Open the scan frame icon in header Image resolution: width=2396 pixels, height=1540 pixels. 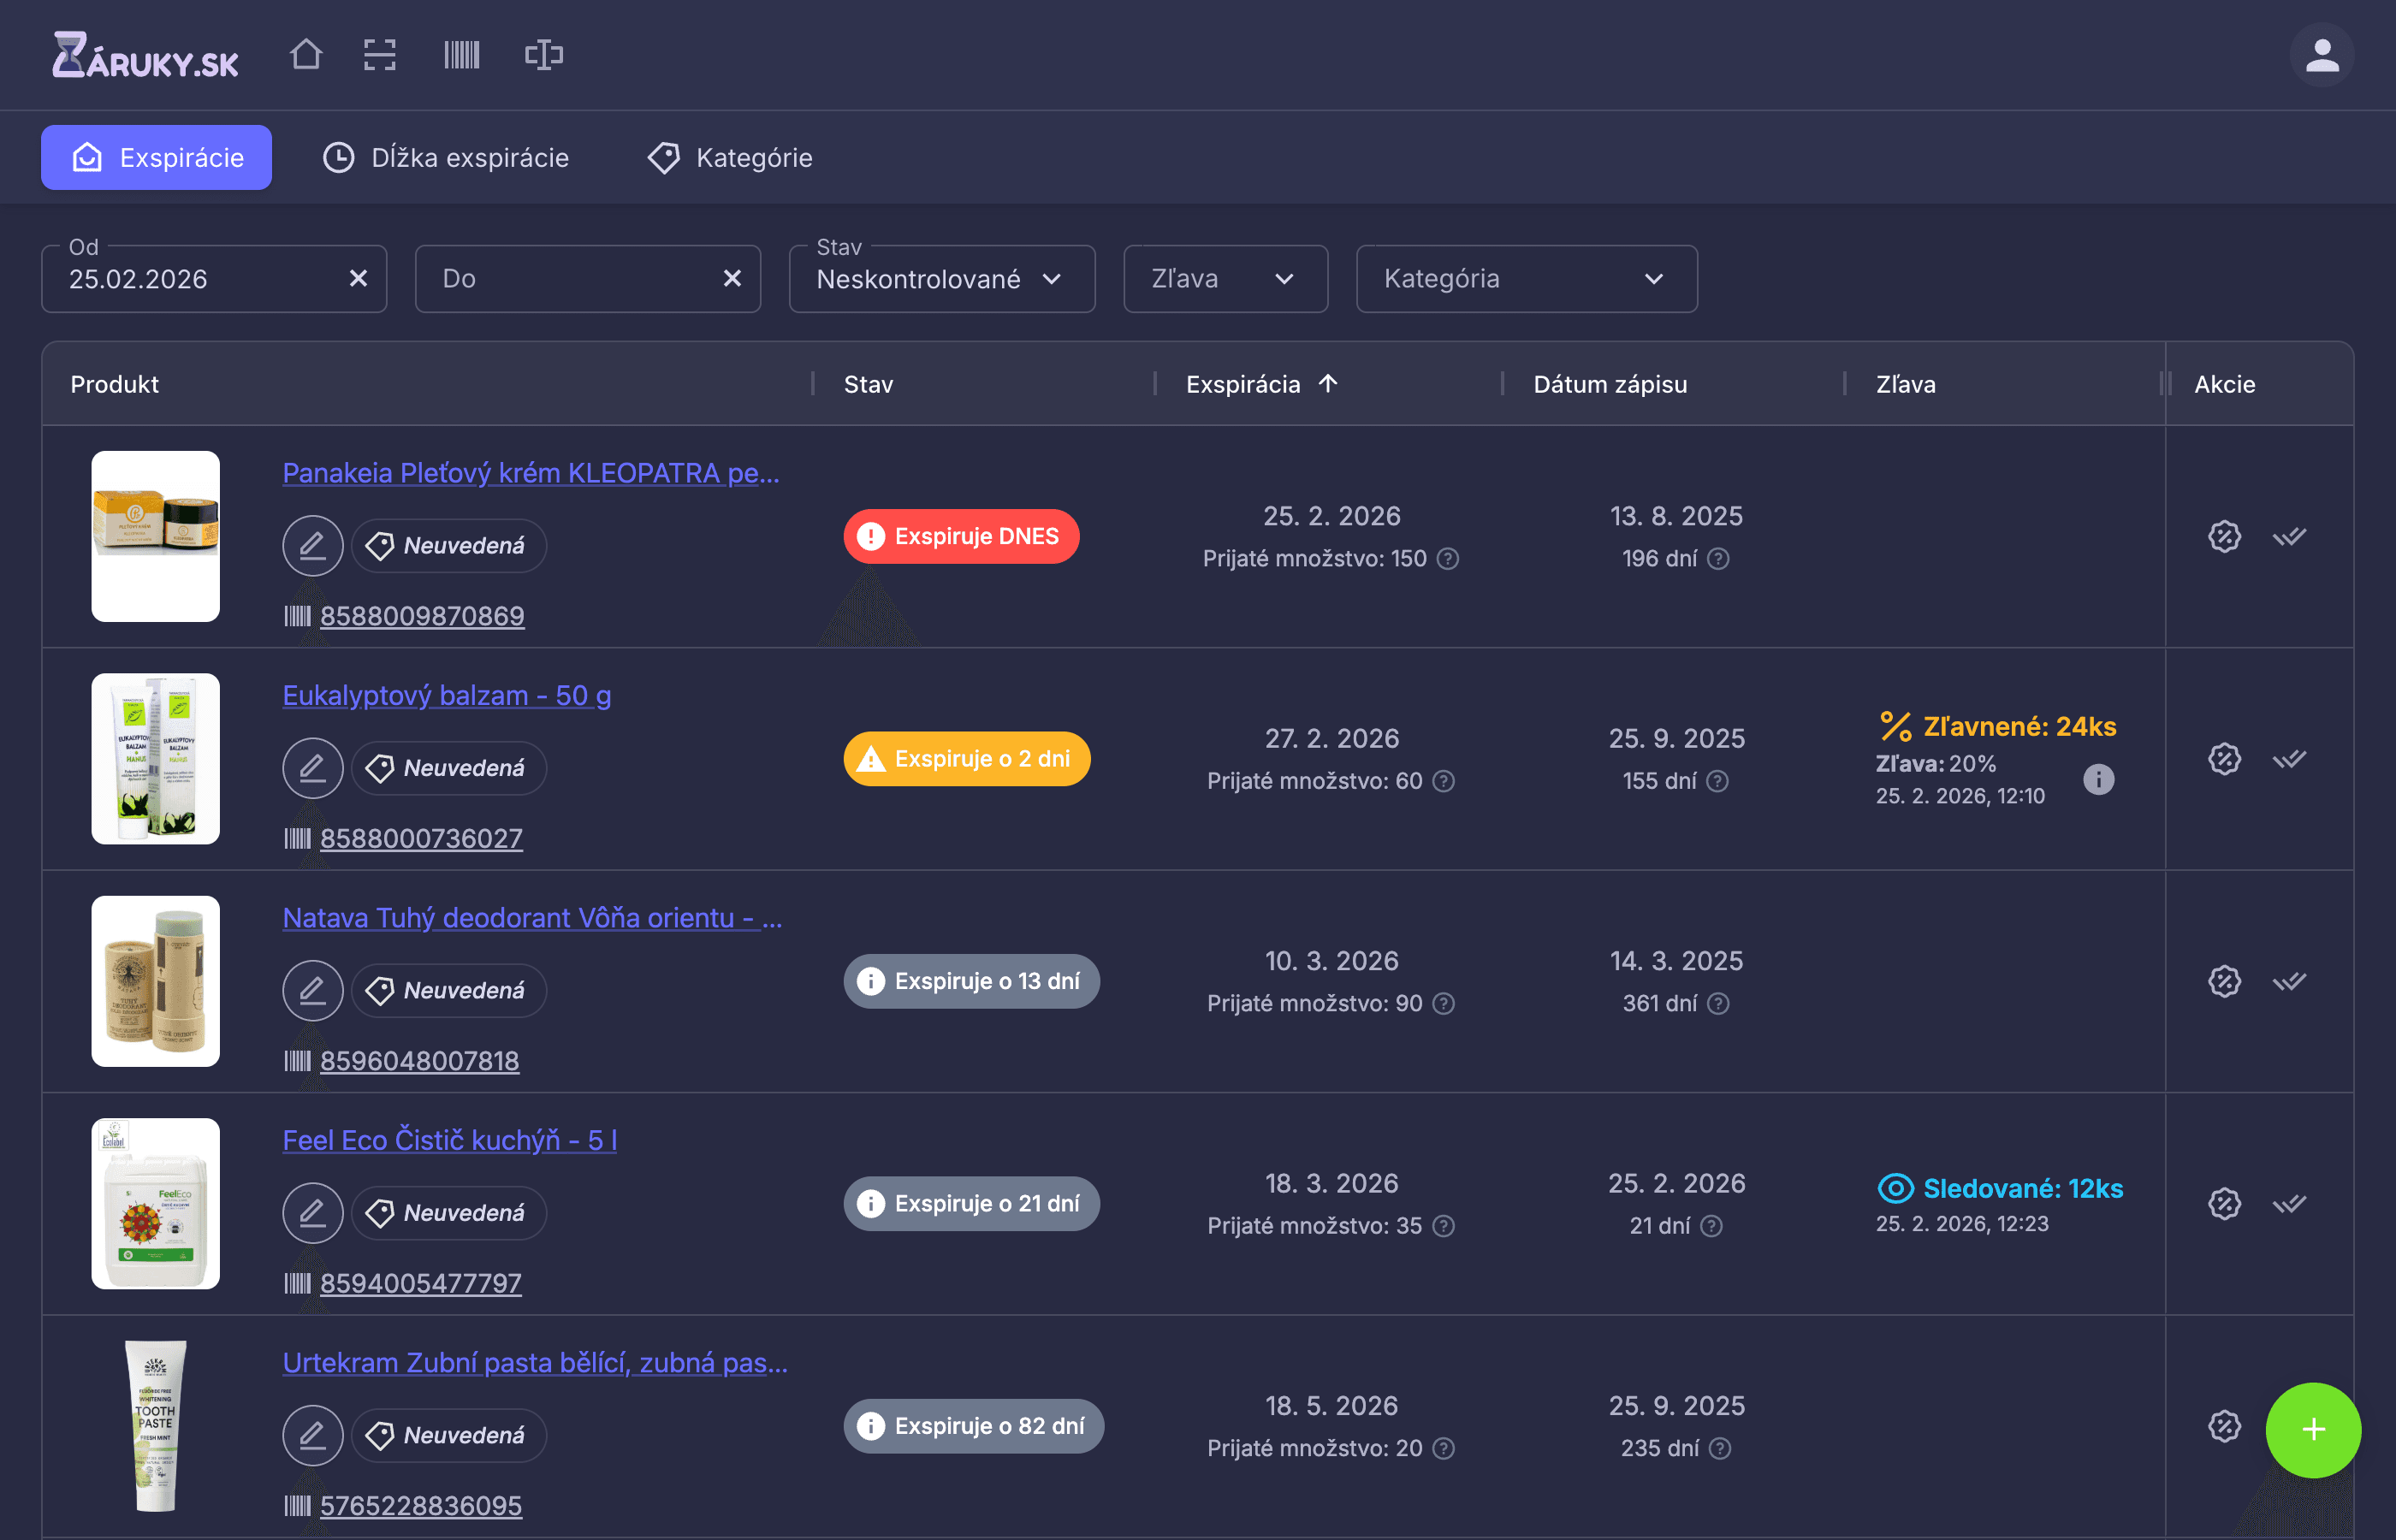coord(380,55)
